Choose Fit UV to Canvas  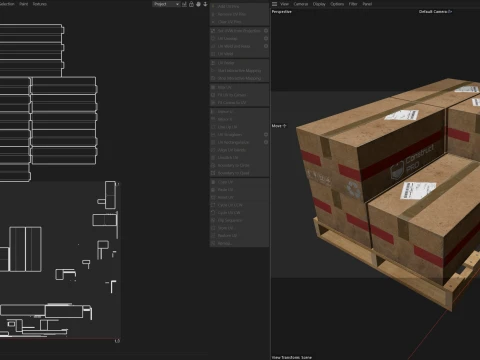[239, 95]
